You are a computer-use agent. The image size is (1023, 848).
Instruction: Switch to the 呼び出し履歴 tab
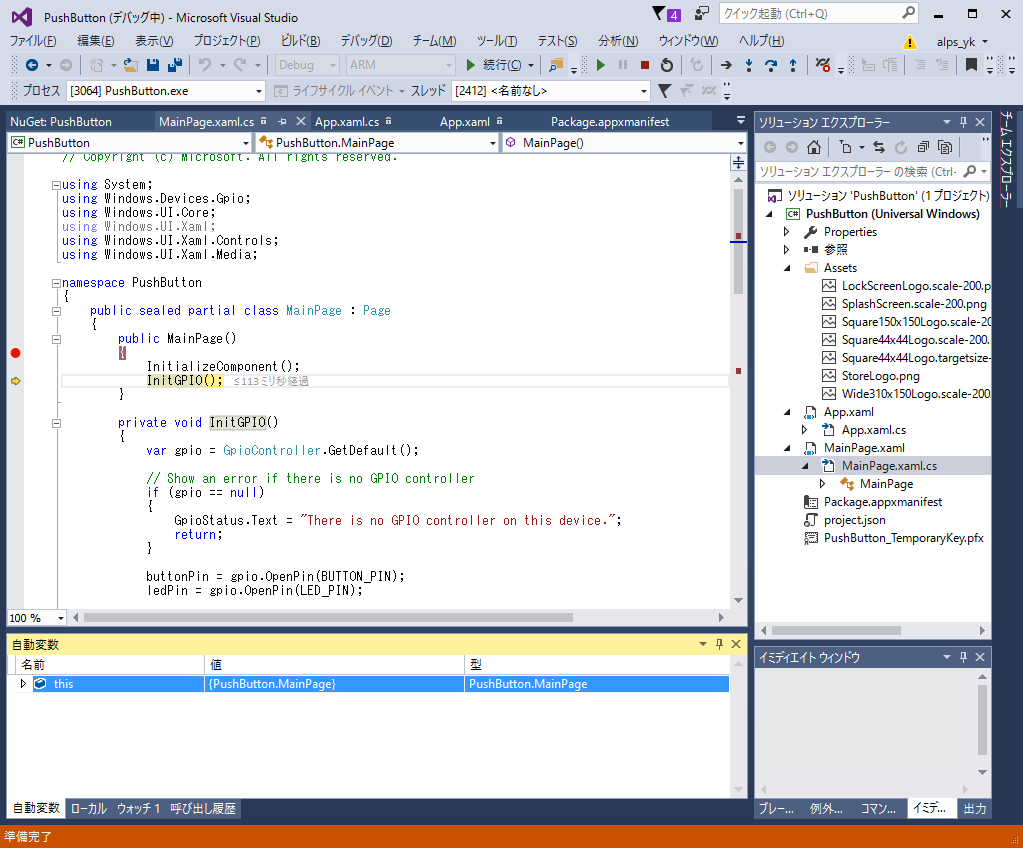coord(202,808)
